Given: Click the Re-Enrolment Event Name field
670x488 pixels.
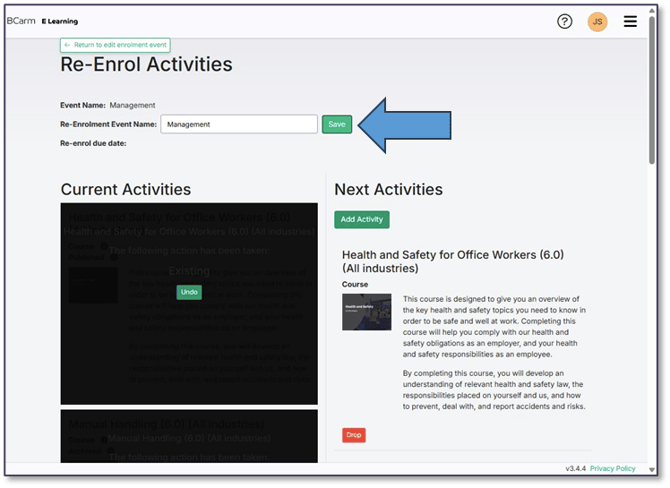Looking at the screenshot, I should click(239, 124).
